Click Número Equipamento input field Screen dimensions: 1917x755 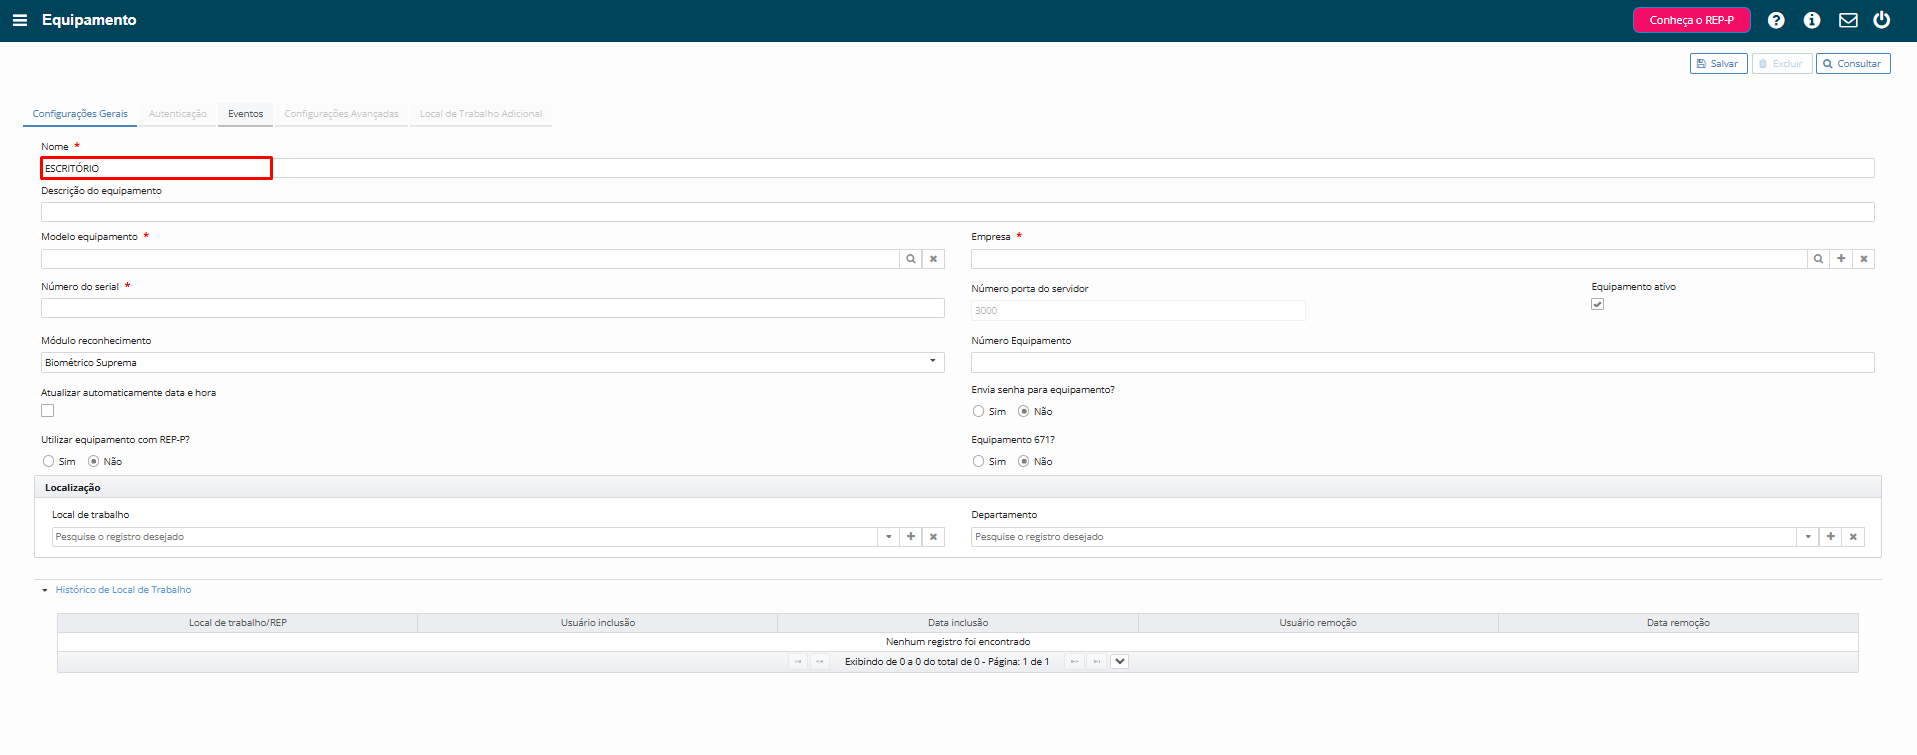pos(1422,363)
